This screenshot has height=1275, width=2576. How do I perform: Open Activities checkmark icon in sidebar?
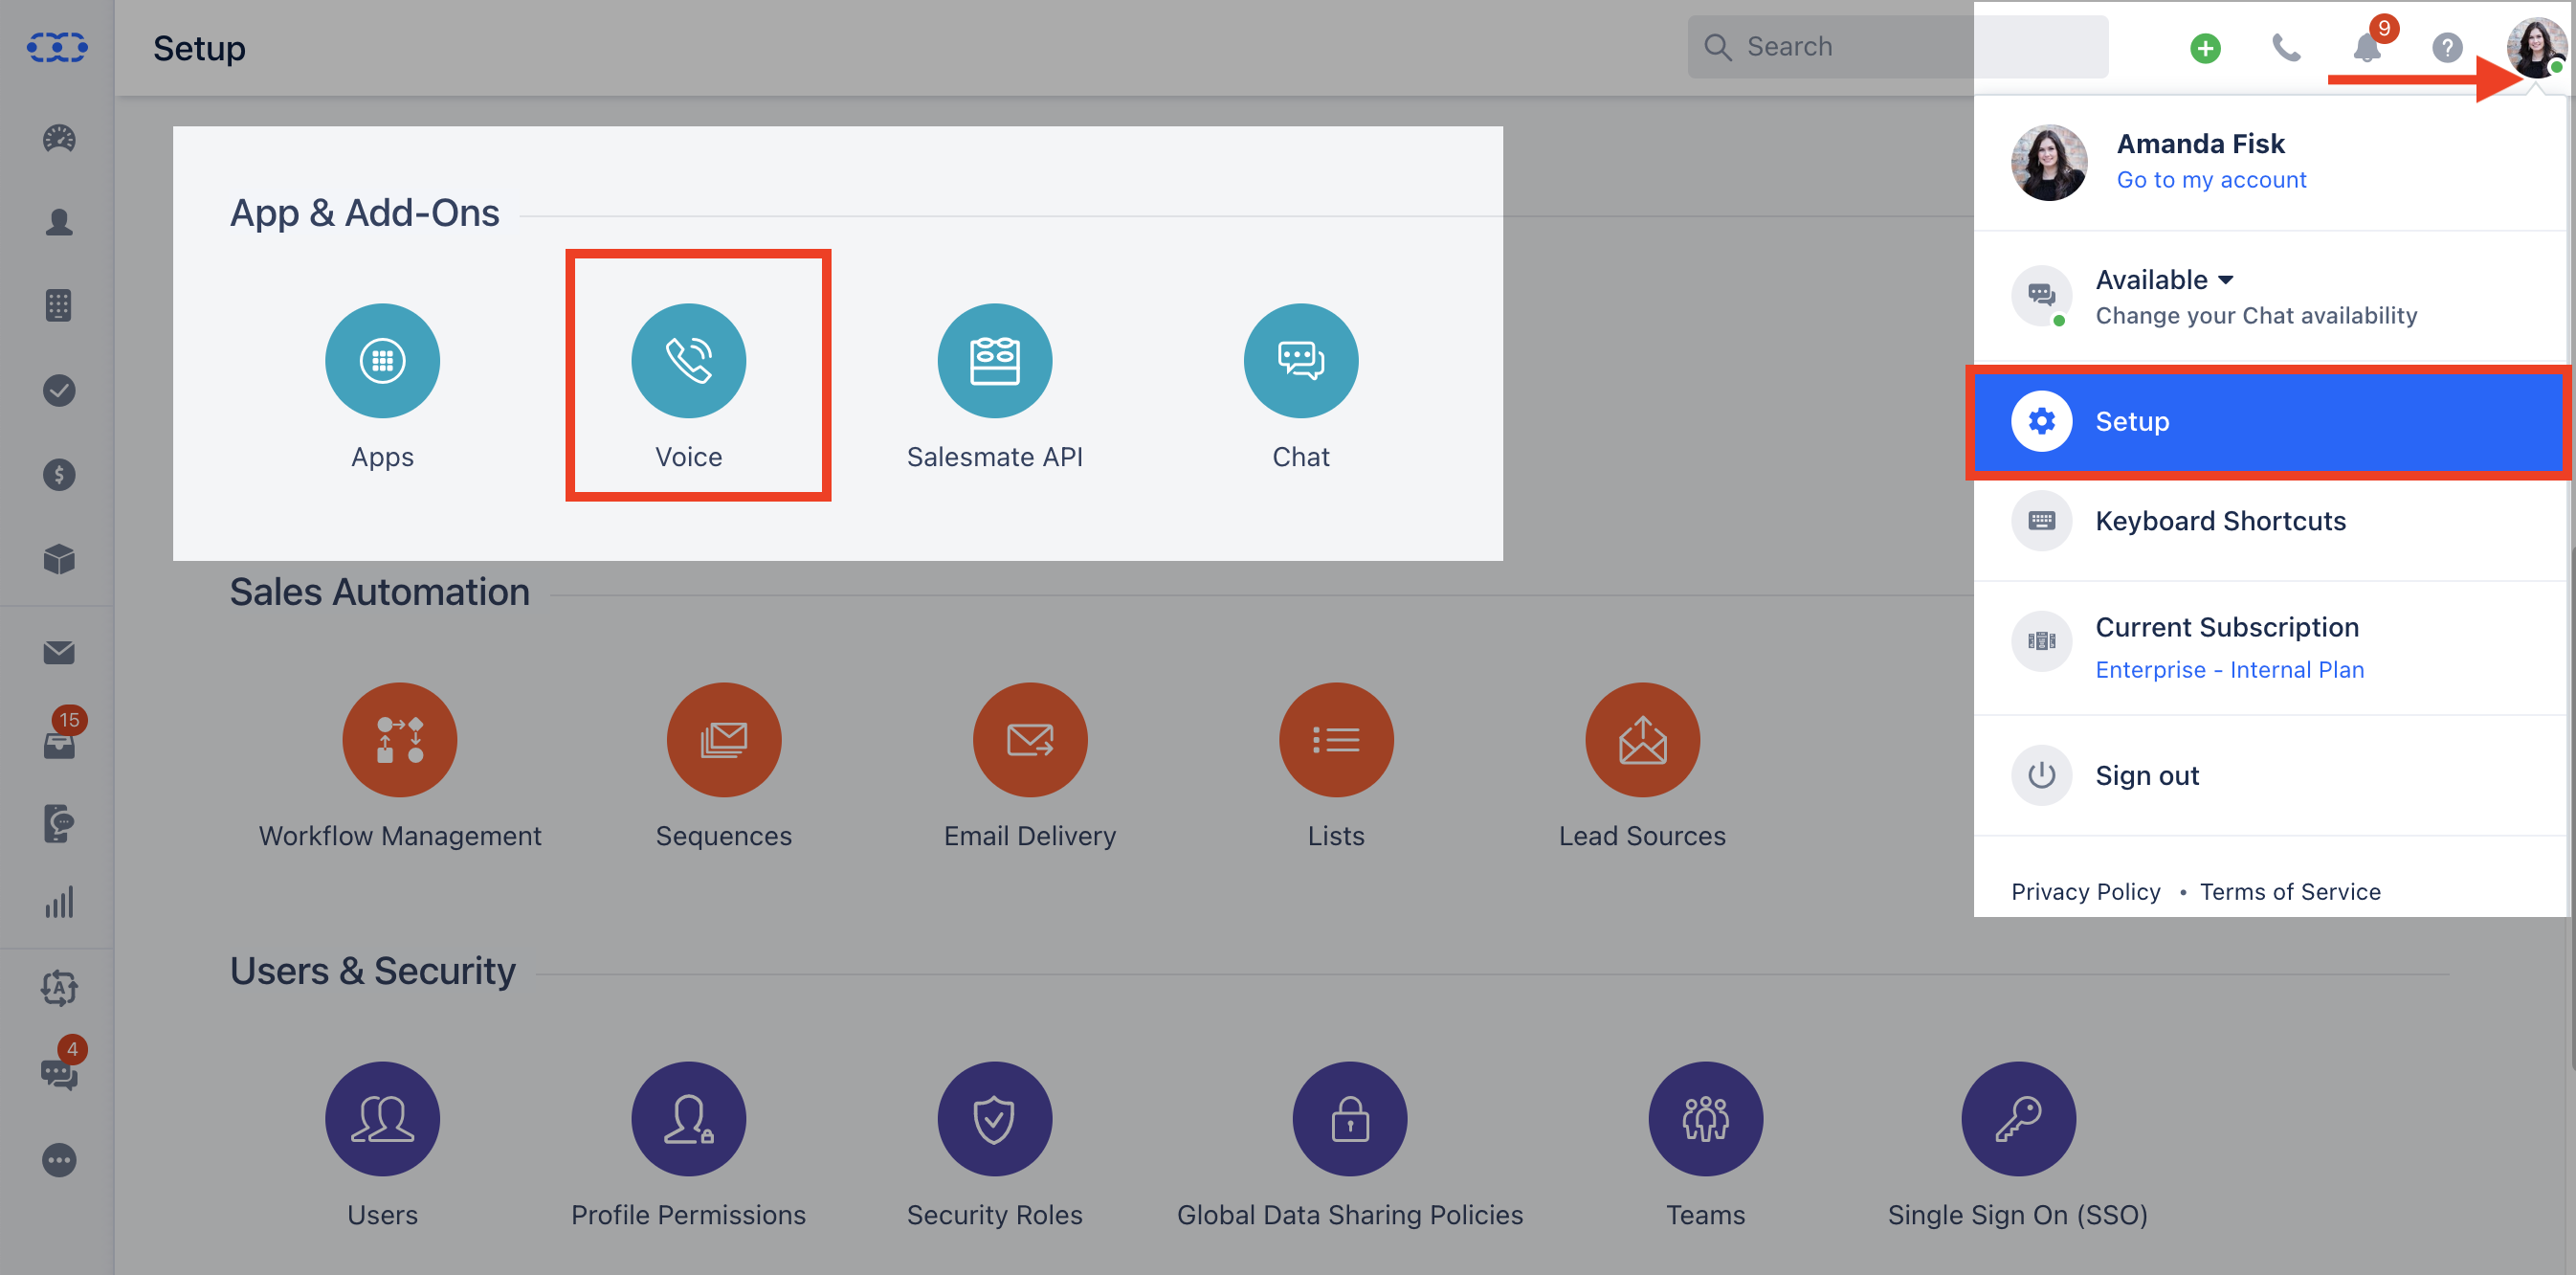[x=59, y=390]
